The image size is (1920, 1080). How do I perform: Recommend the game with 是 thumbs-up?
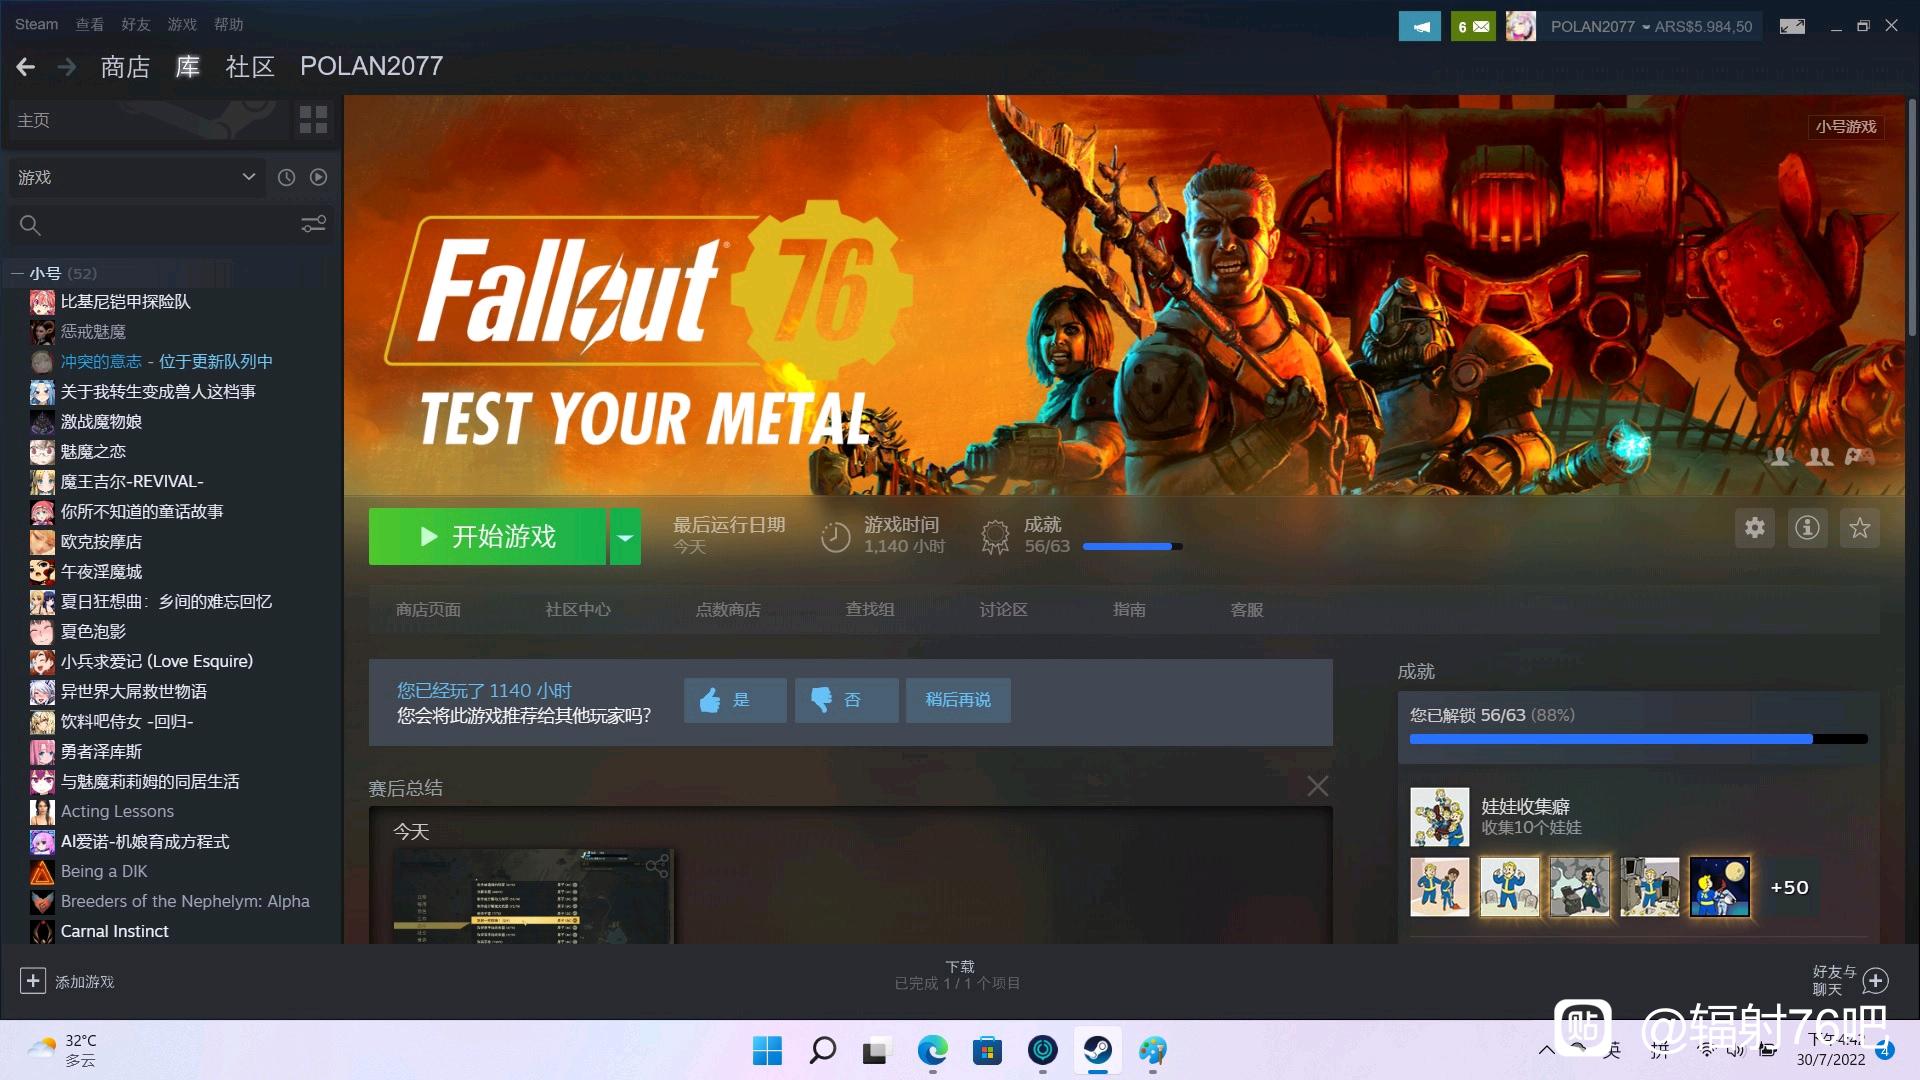pyautogui.click(x=735, y=700)
